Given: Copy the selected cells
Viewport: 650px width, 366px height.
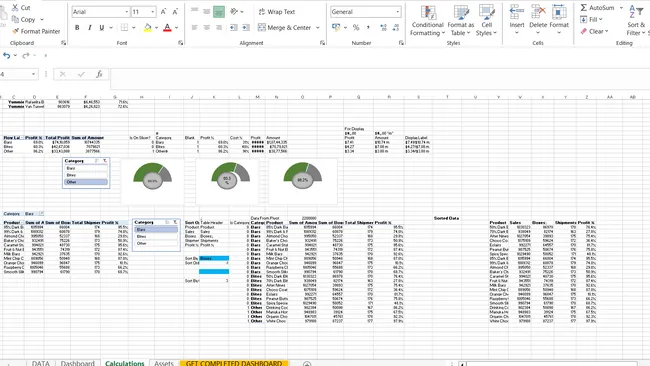Looking at the screenshot, I should coord(24,19).
